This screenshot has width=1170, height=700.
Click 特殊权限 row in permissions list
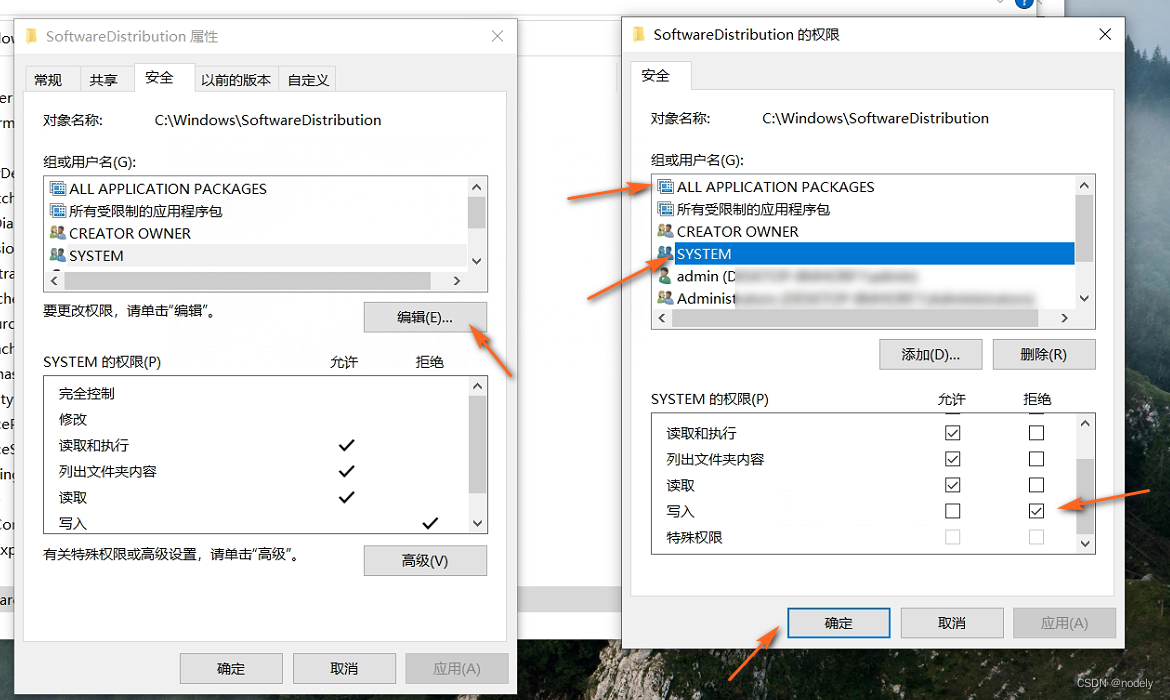pyautogui.click(x=863, y=537)
